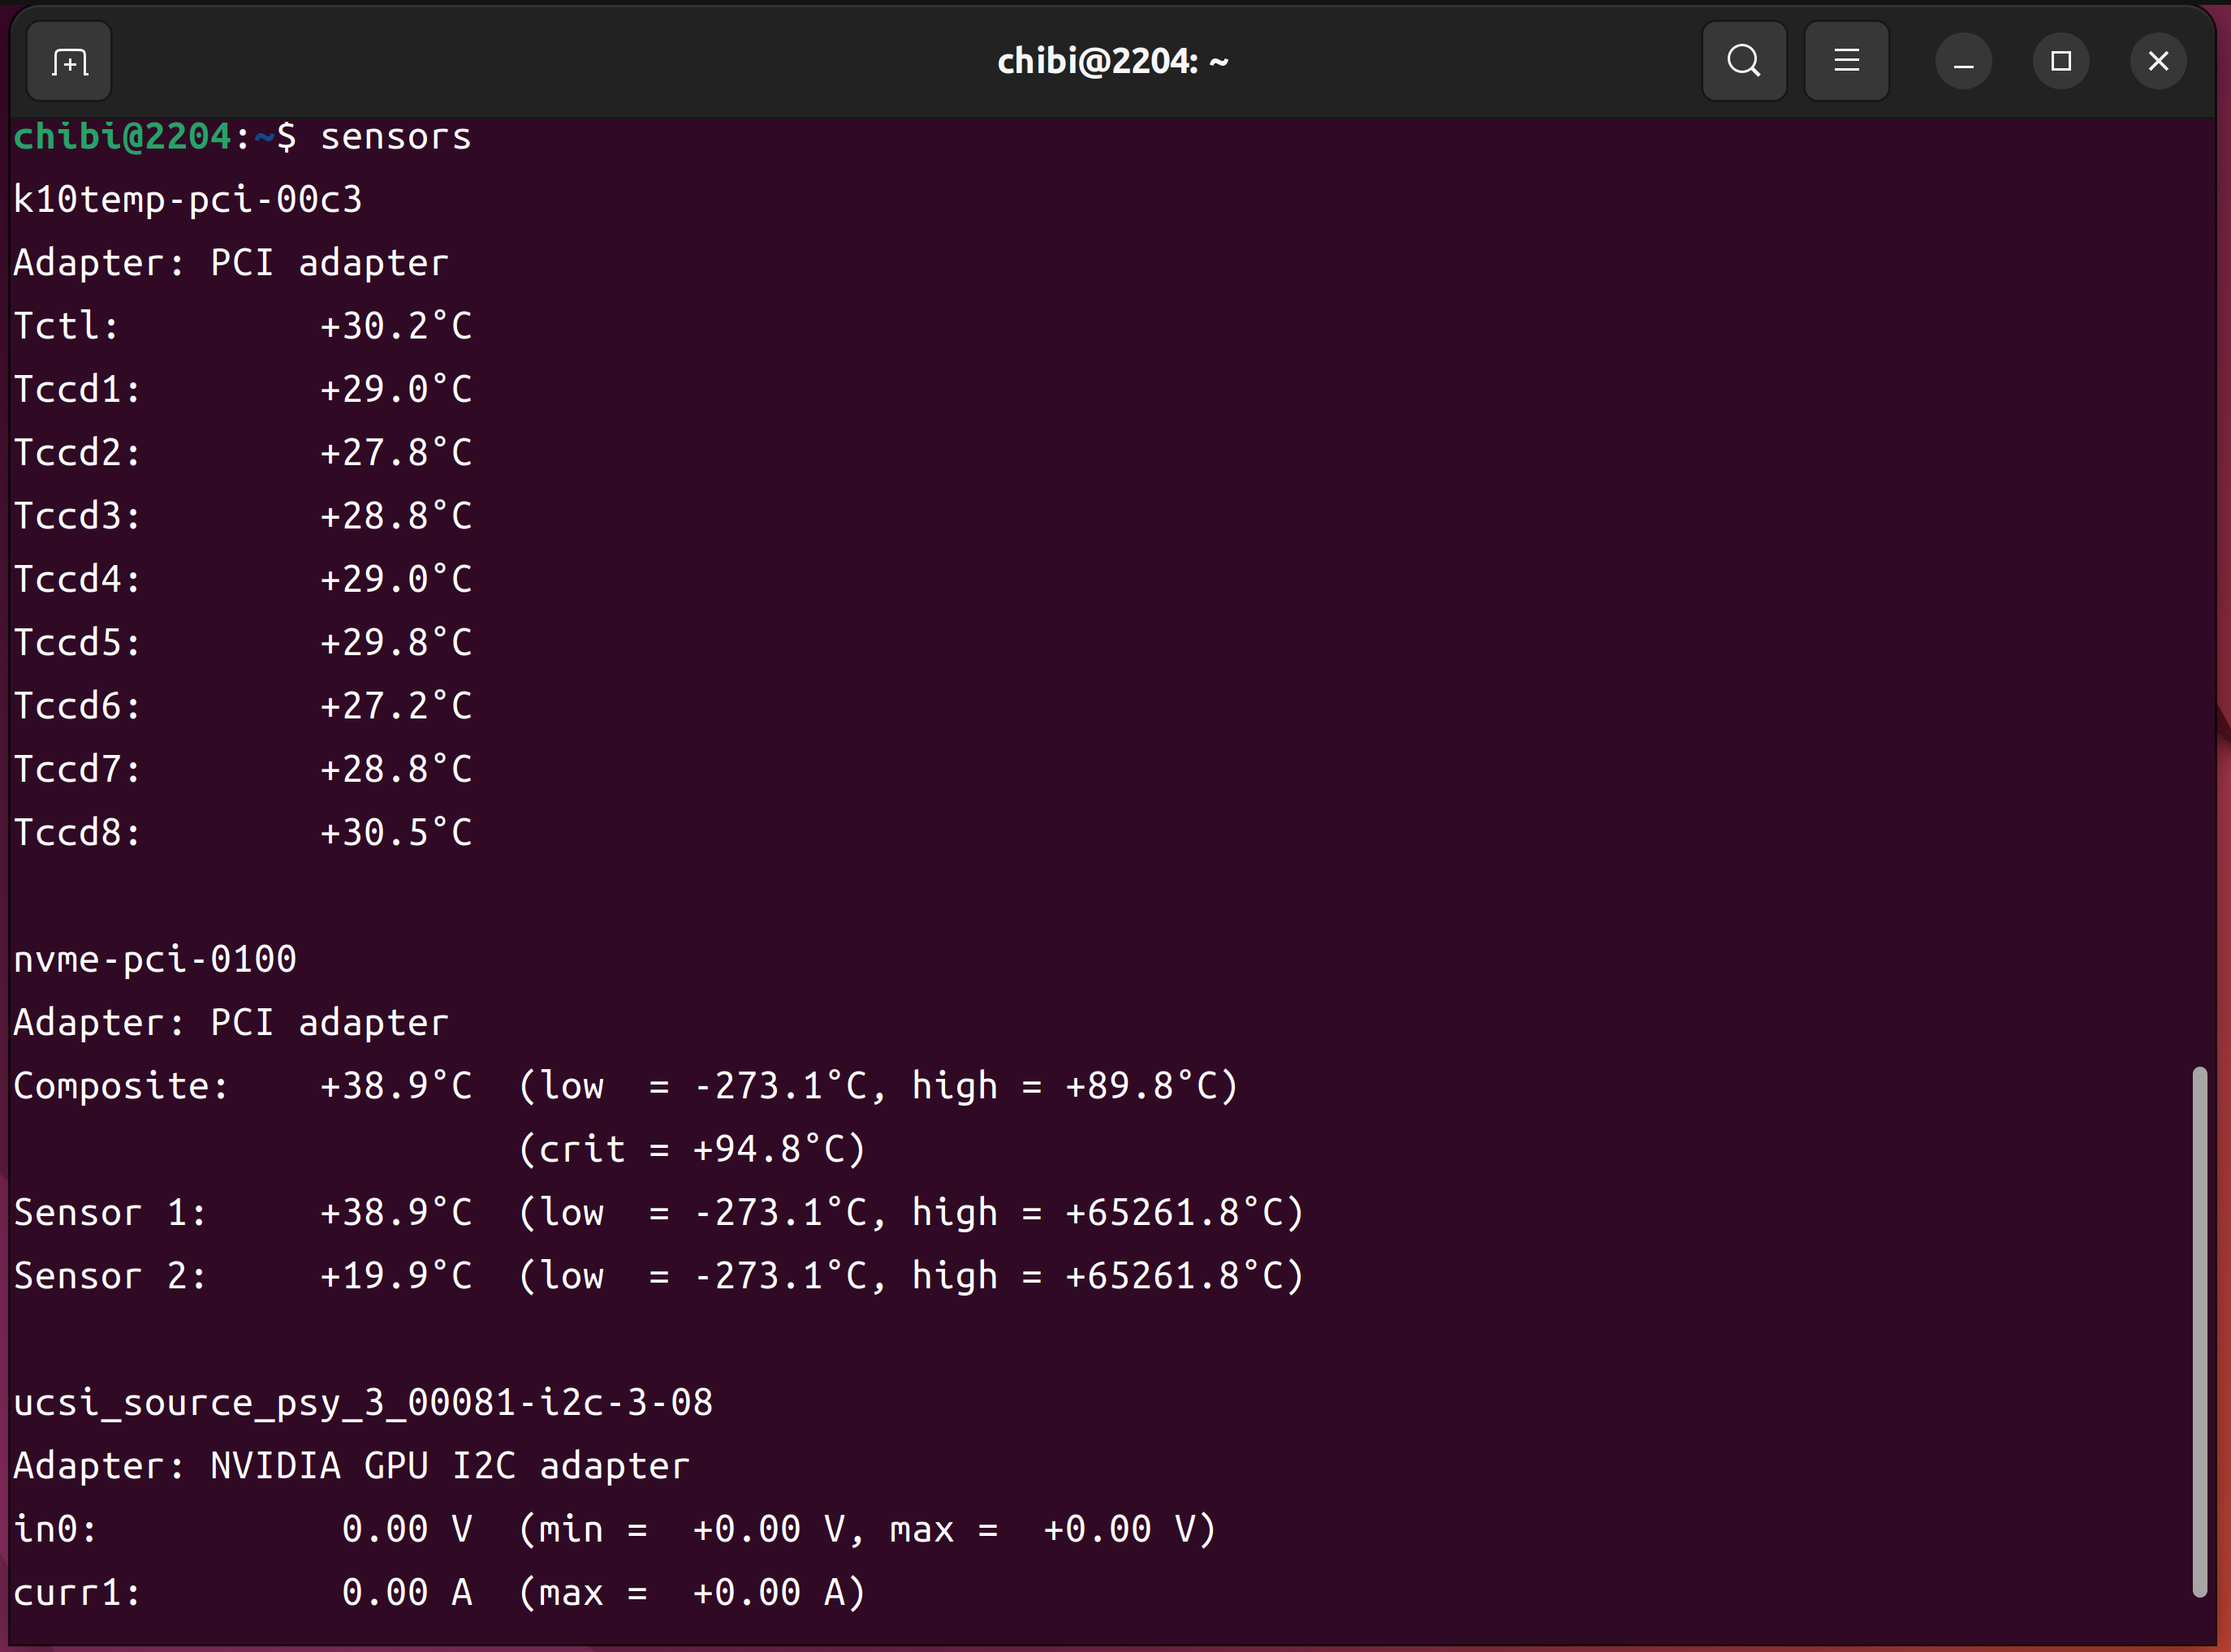Click the k10temp-pci-00c3 heading
This screenshot has width=2231, height=1652.
point(188,200)
